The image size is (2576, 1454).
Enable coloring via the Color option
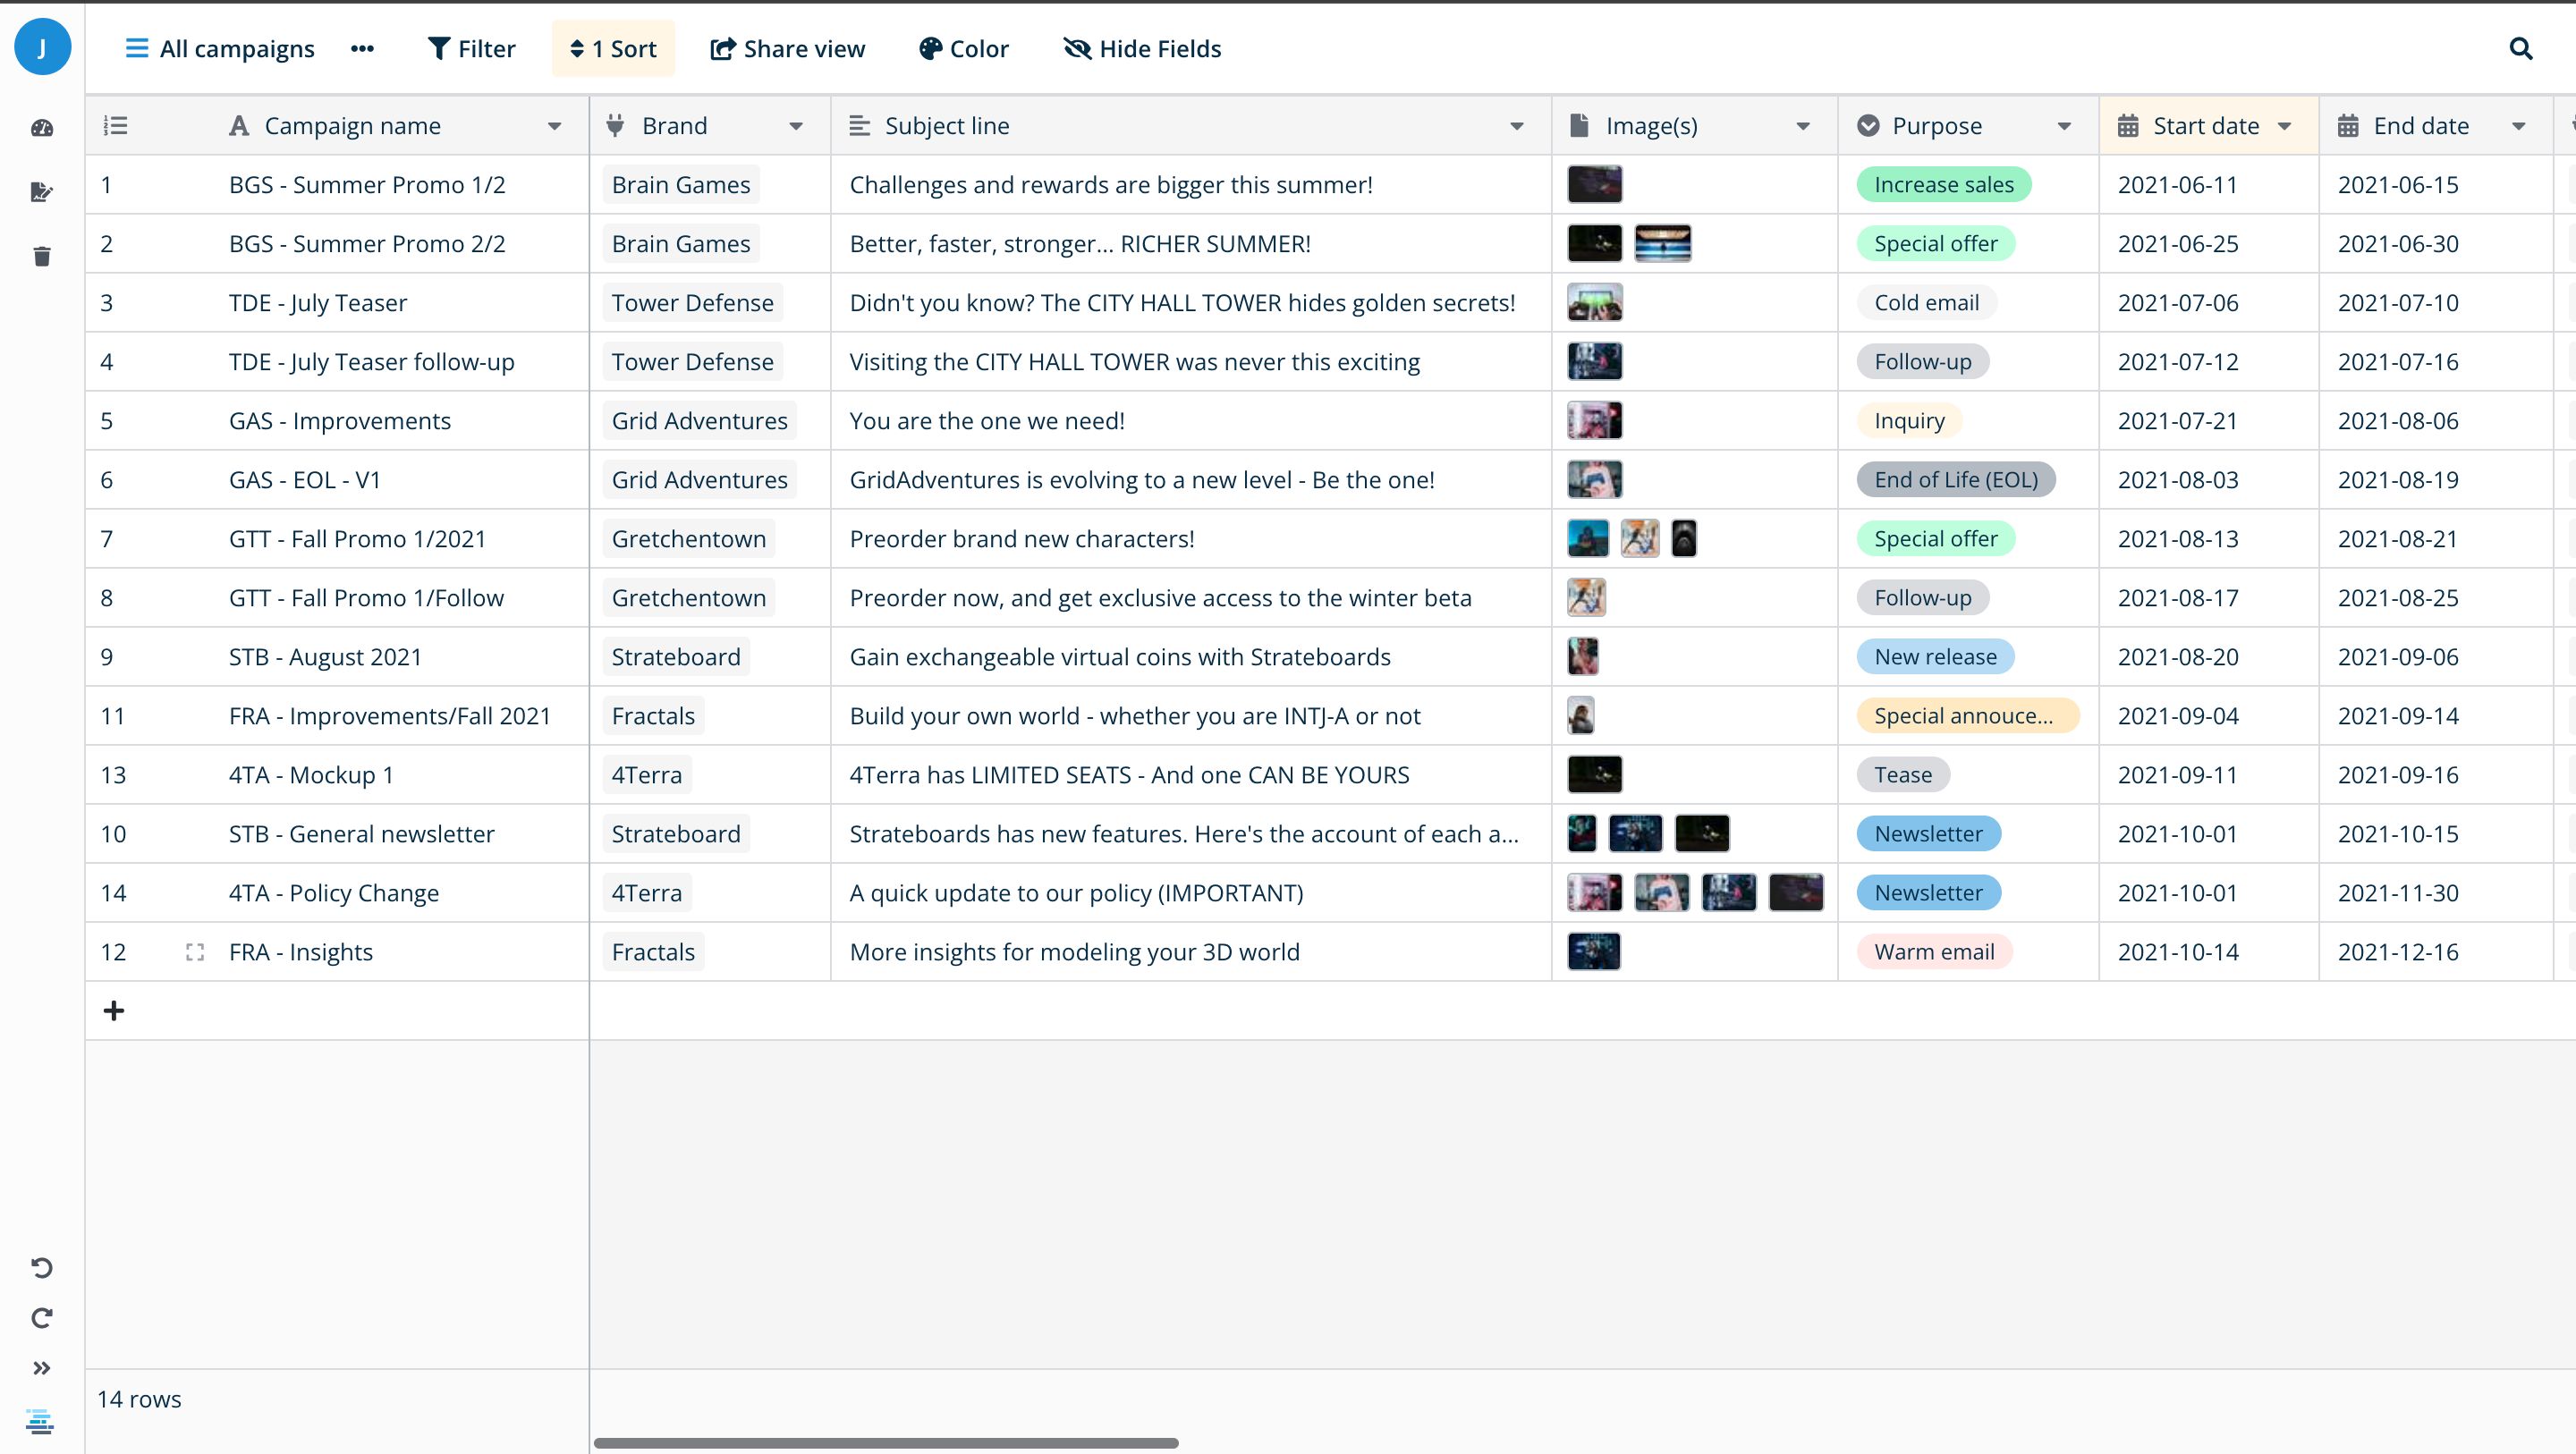[x=962, y=48]
